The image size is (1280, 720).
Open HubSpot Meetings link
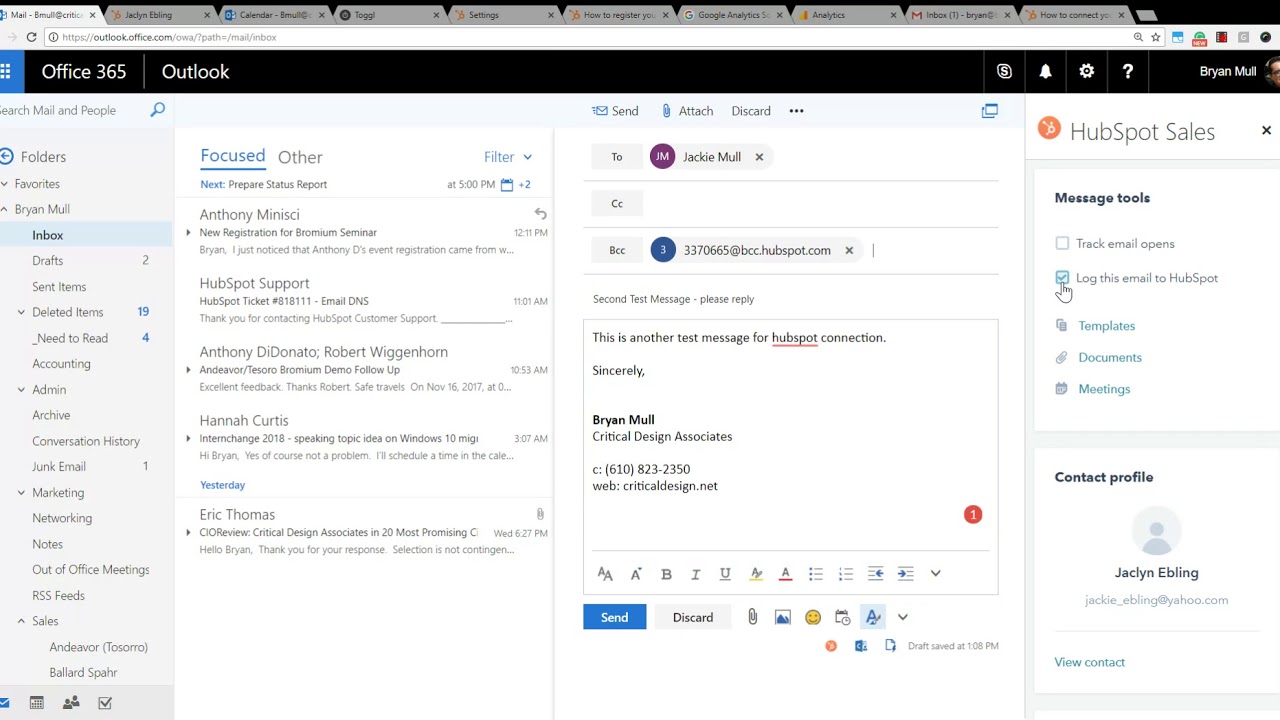click(1104, 389)
